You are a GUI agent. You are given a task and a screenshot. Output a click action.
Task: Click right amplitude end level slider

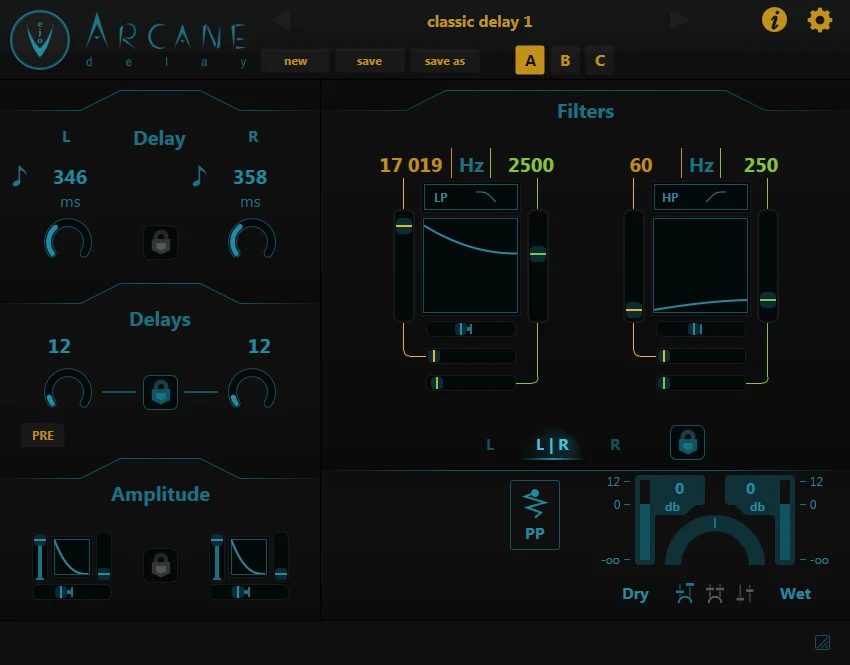pos(281,557)
